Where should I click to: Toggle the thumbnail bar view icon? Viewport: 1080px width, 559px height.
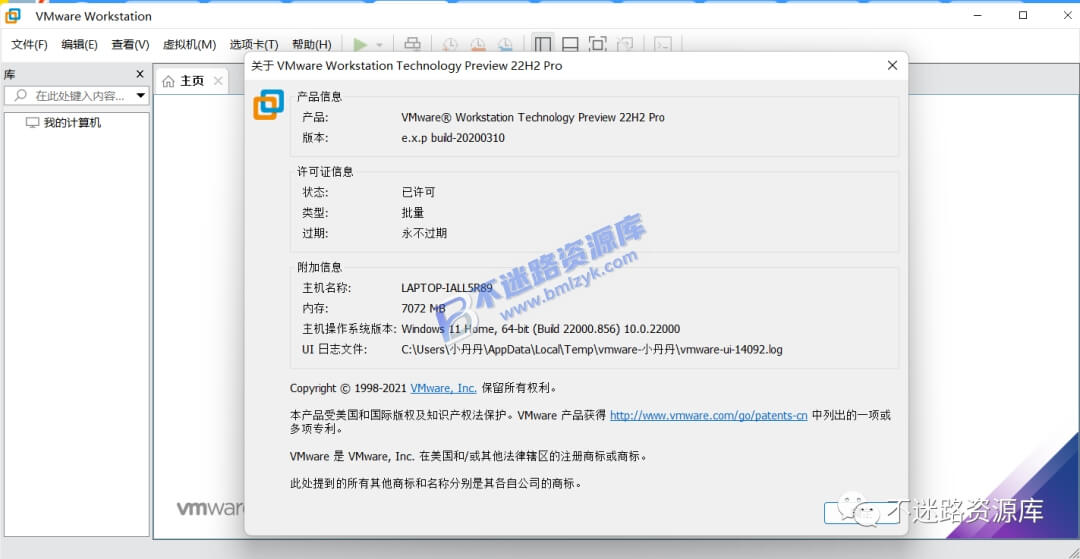pos(570,45)
